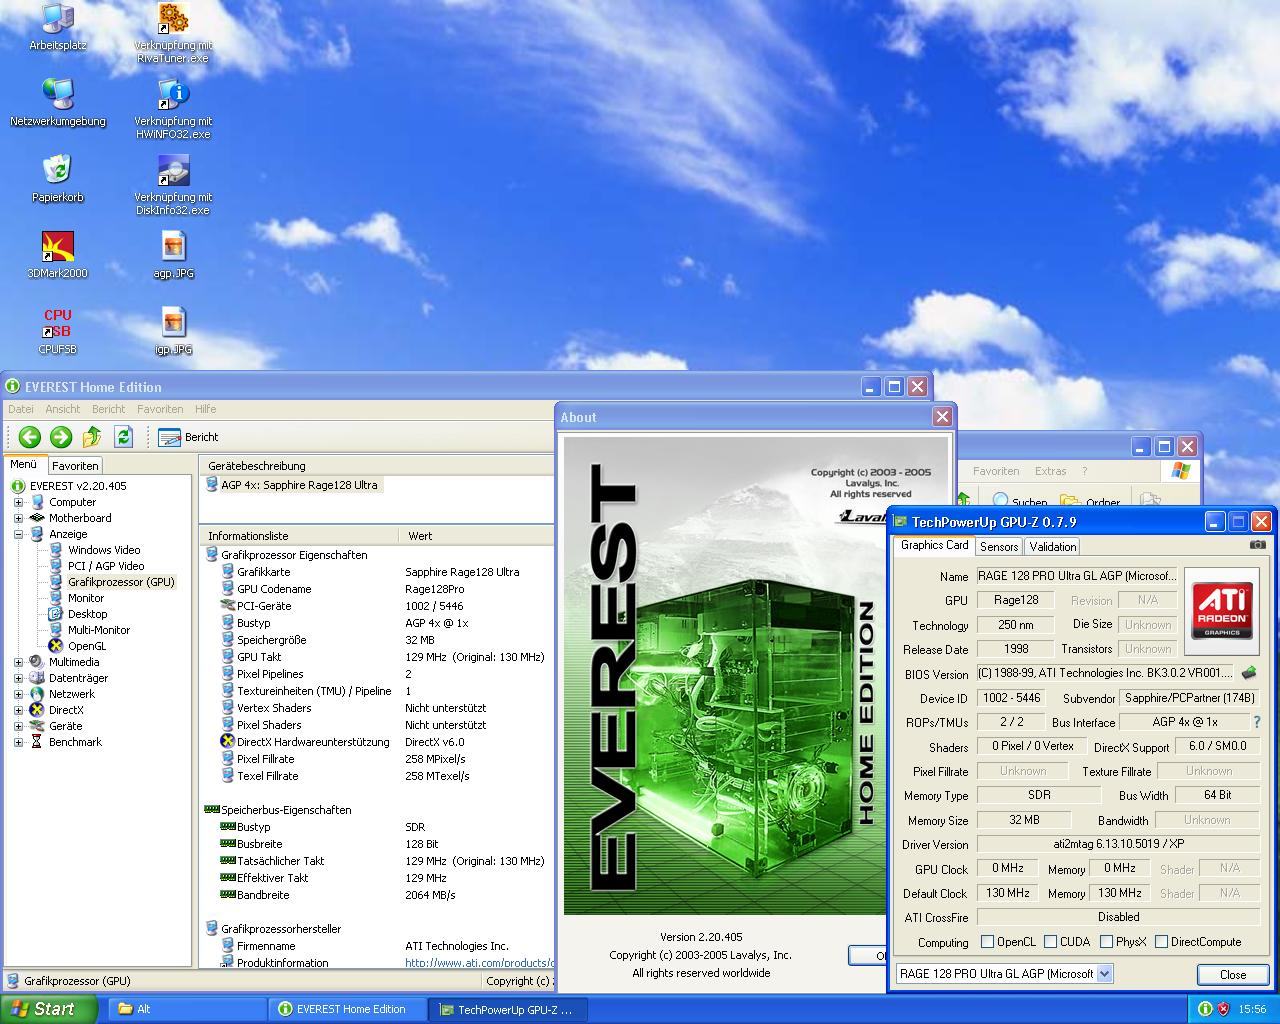This screenshot has height=1024, width=1280.
Task: Open the Datei menu in EVEREST
Action: pyautogui.click(x=21, y=409)
